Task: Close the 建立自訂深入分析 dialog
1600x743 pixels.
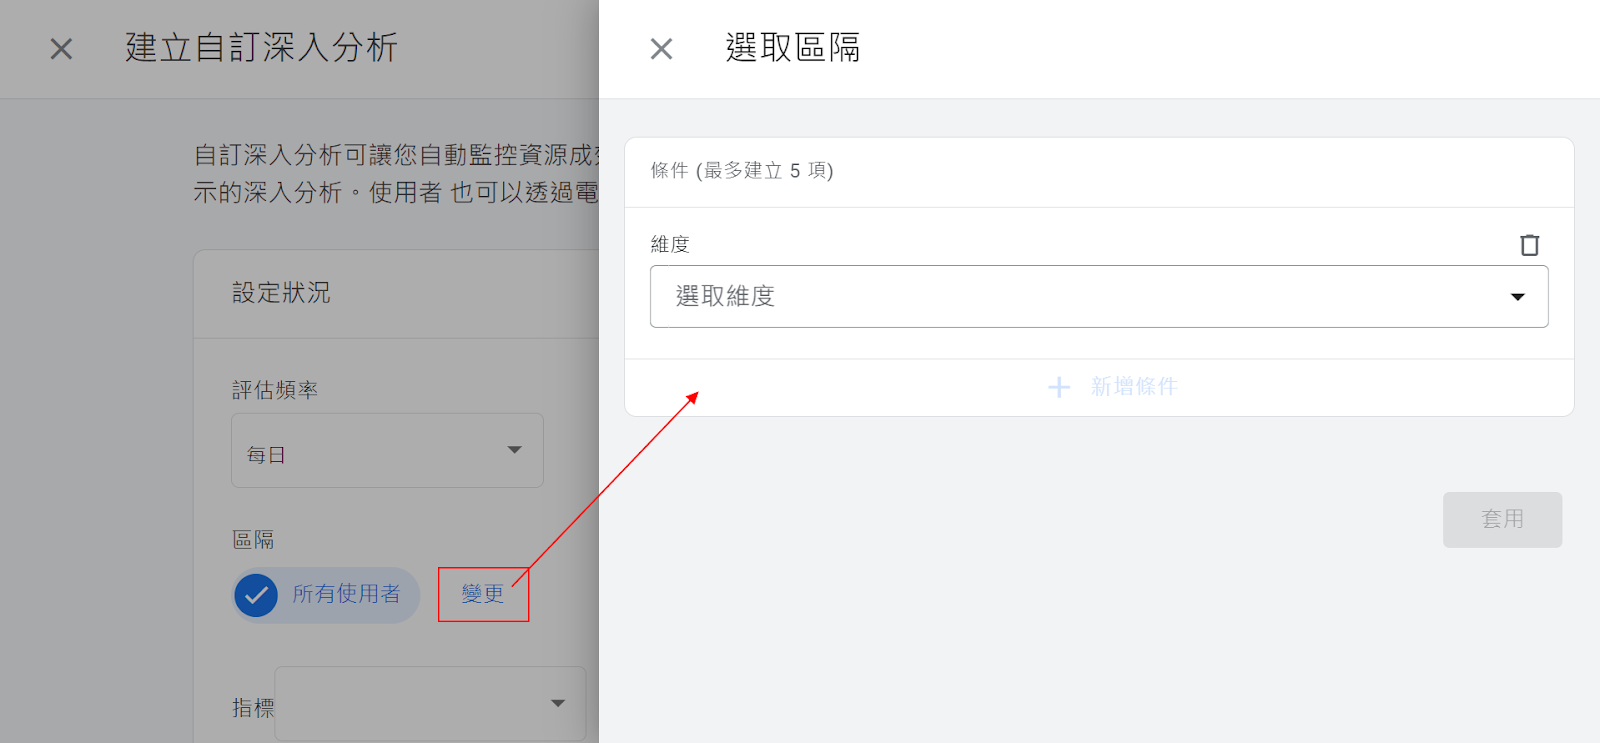Action: pos(61,49)
